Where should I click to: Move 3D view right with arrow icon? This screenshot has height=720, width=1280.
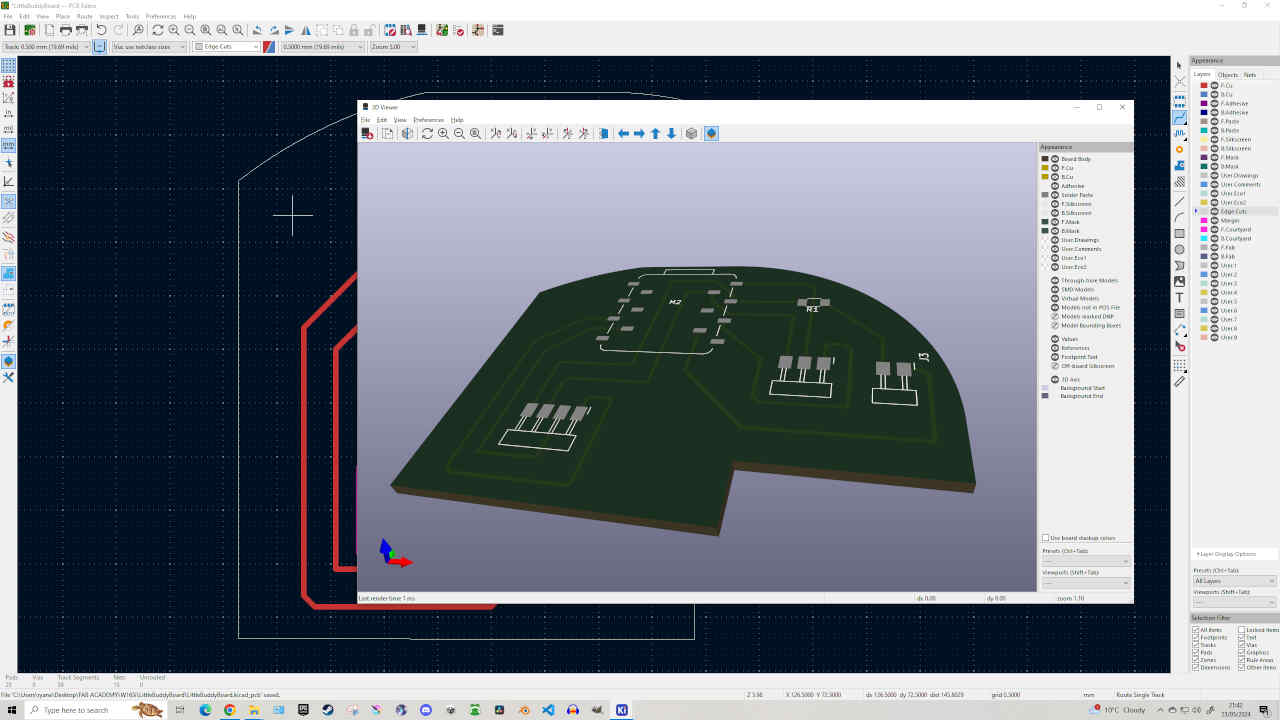(x=639, y=133)
